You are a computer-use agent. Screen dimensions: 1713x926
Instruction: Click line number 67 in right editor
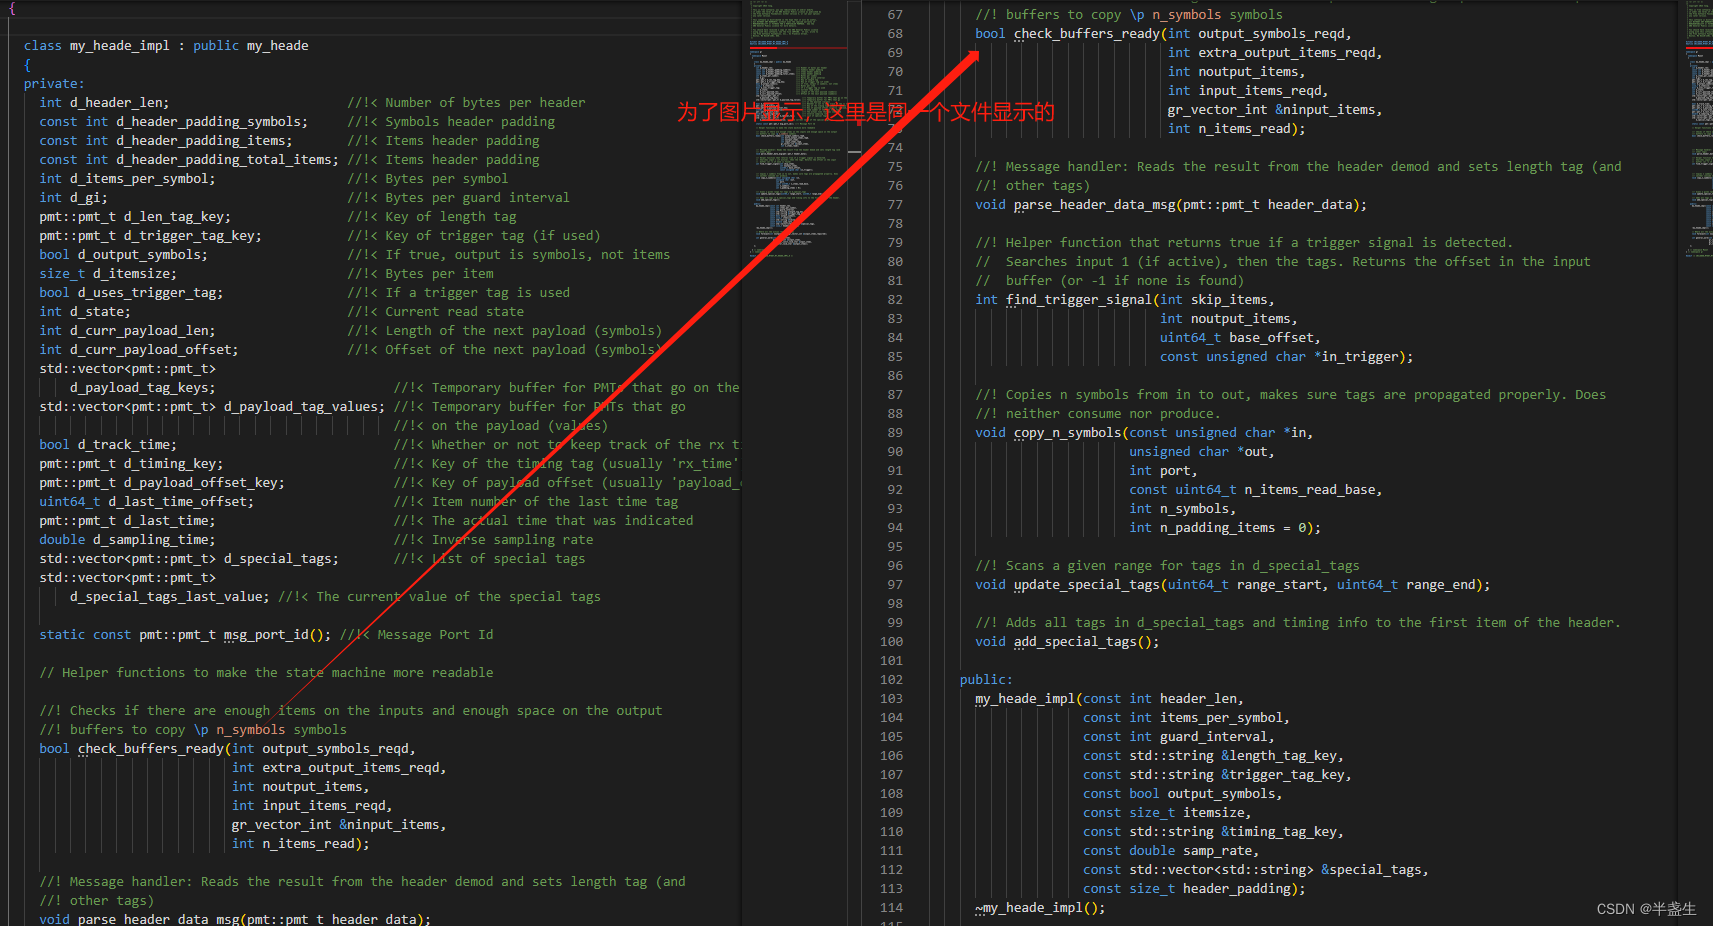coord(895,15)
